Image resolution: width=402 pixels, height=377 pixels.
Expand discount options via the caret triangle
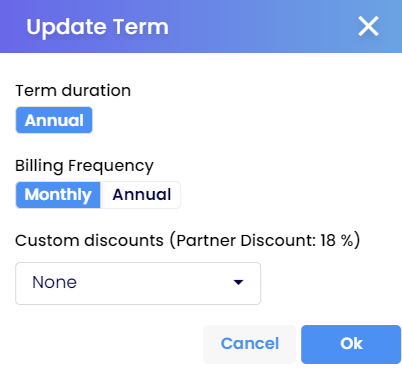(x=238, y=283)
